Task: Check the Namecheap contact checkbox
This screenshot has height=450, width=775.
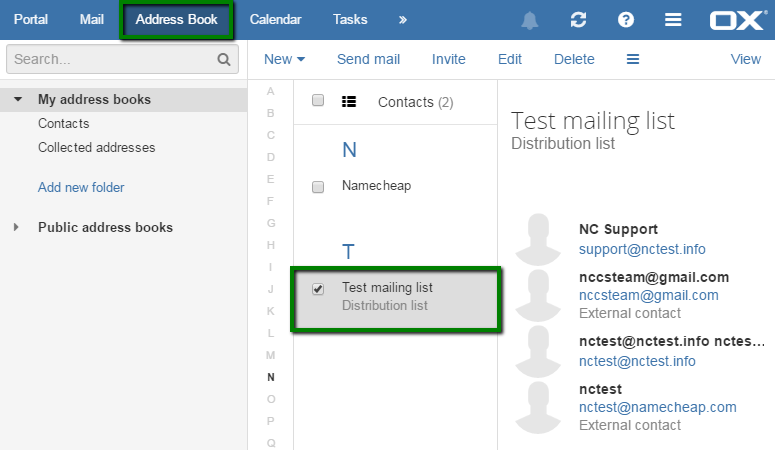Action: pos(318,187)
